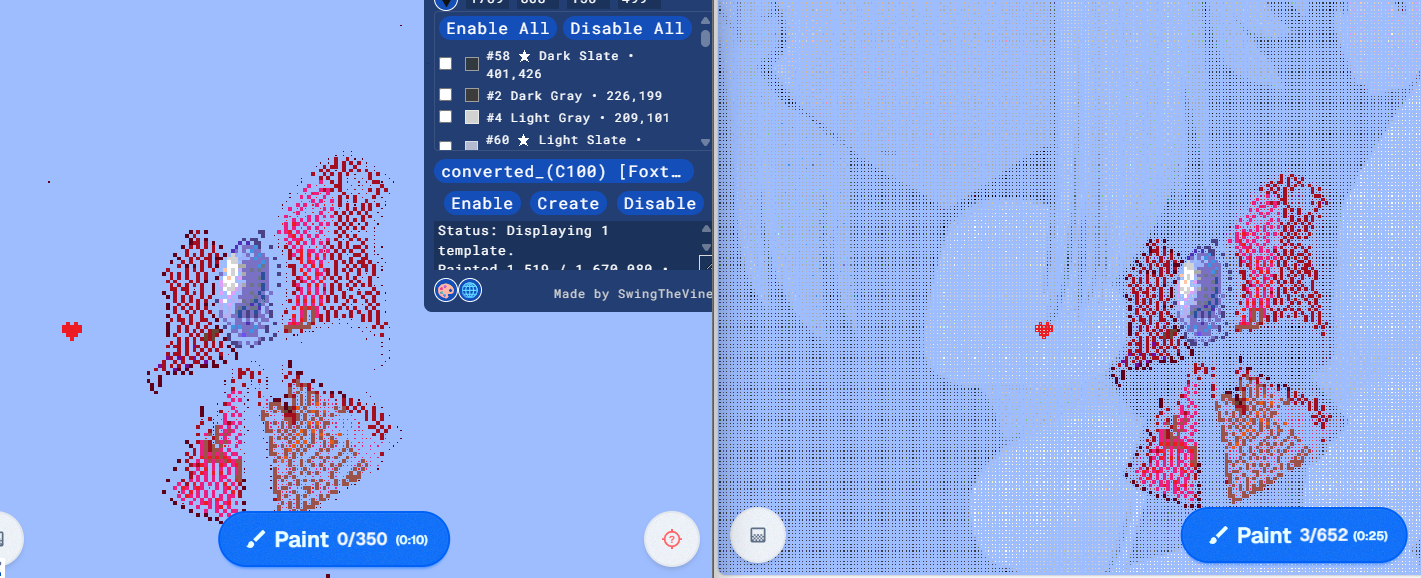The image size is (1421, 578).
Task: Toggle the #2 Dark Gray checkbox
Action: point(446,95)
